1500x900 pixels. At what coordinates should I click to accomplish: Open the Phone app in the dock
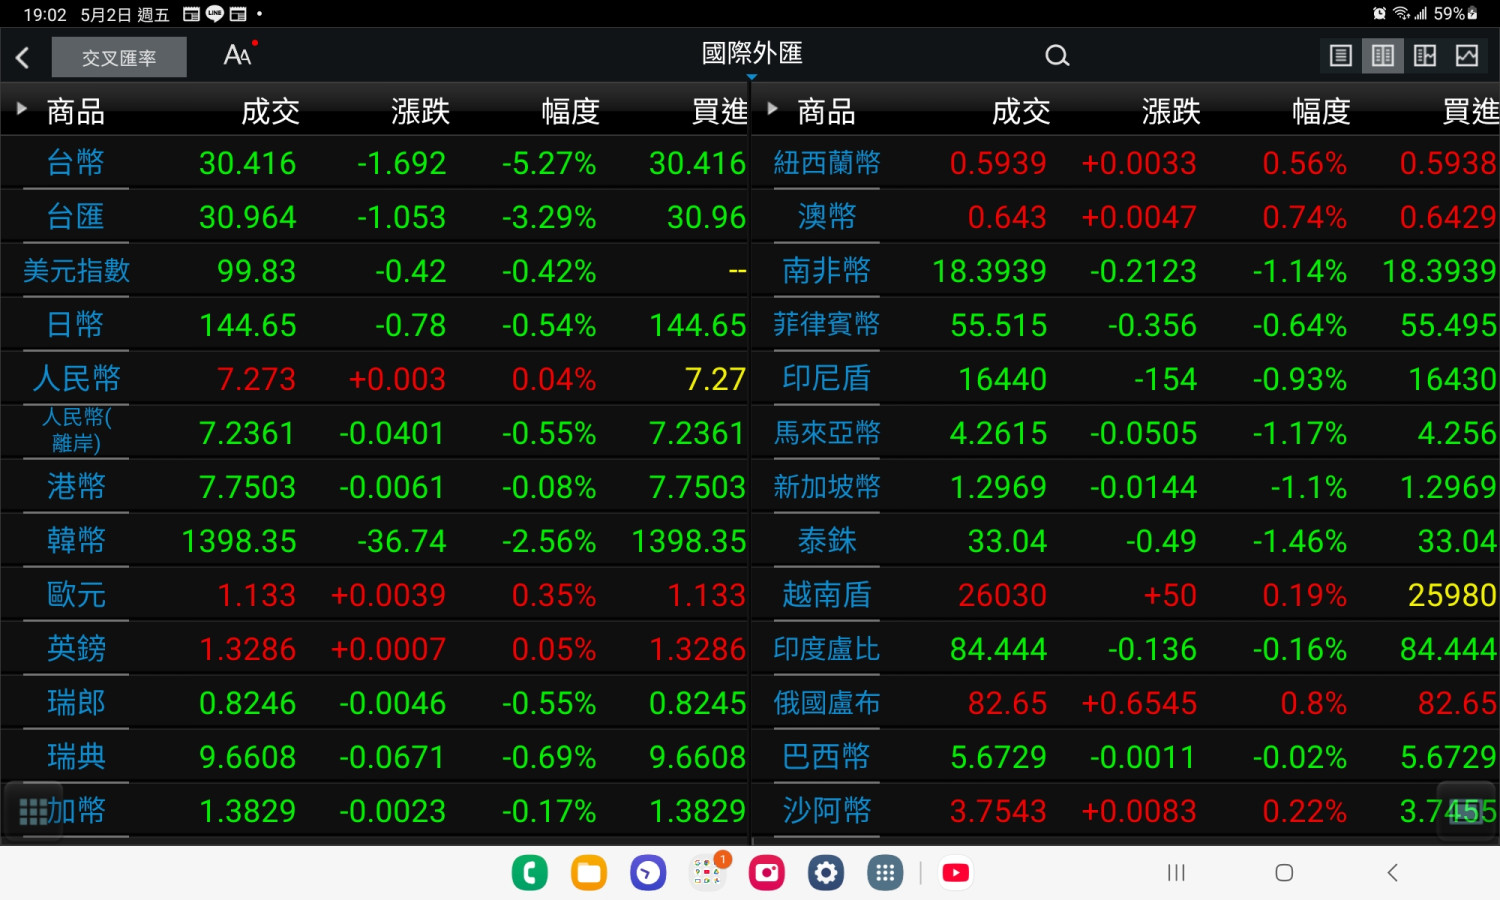[530, 873]
